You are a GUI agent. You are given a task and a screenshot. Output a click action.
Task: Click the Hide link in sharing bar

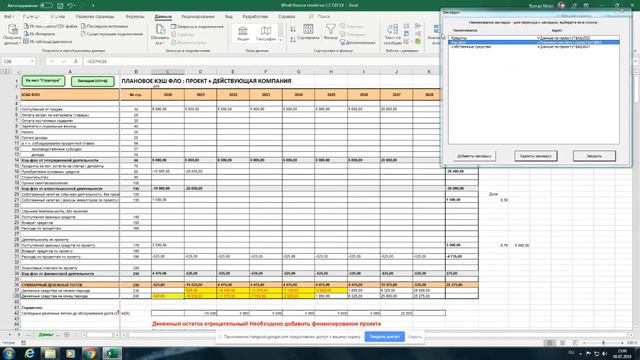(415, 337)
